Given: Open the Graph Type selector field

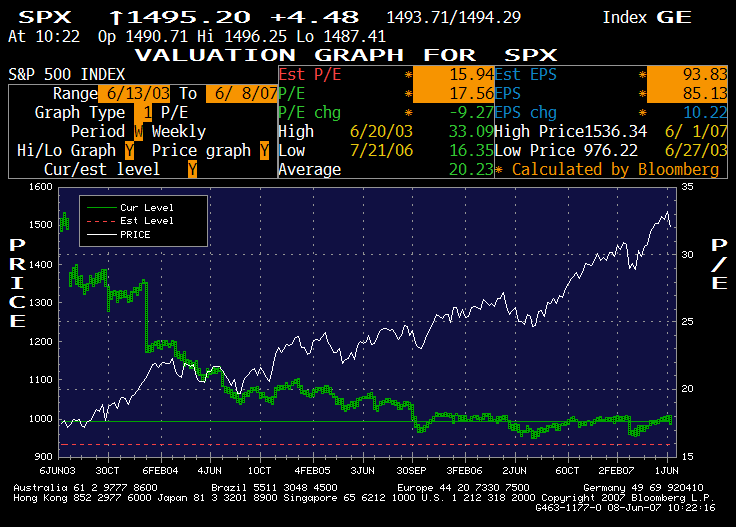Looking at the screenshot, I should (148, 112).
